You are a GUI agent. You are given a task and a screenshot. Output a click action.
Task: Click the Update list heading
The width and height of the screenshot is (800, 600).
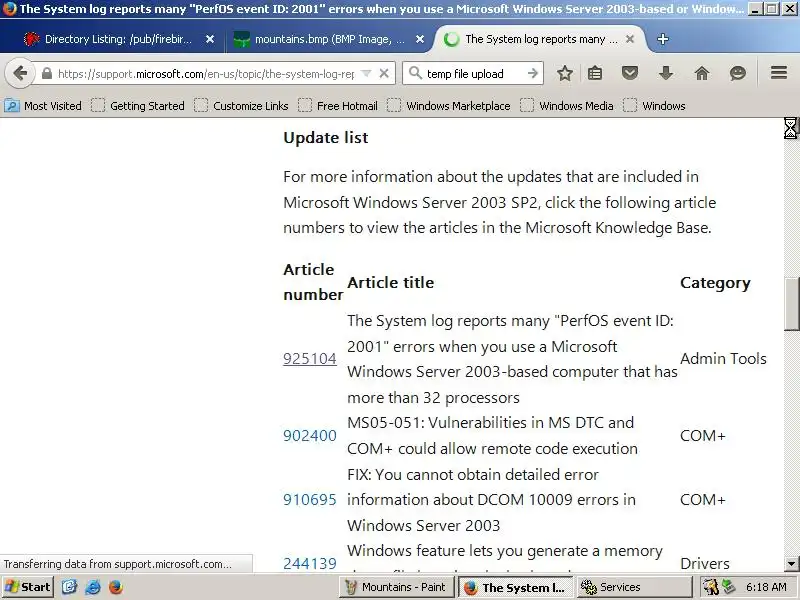point(326,138)
